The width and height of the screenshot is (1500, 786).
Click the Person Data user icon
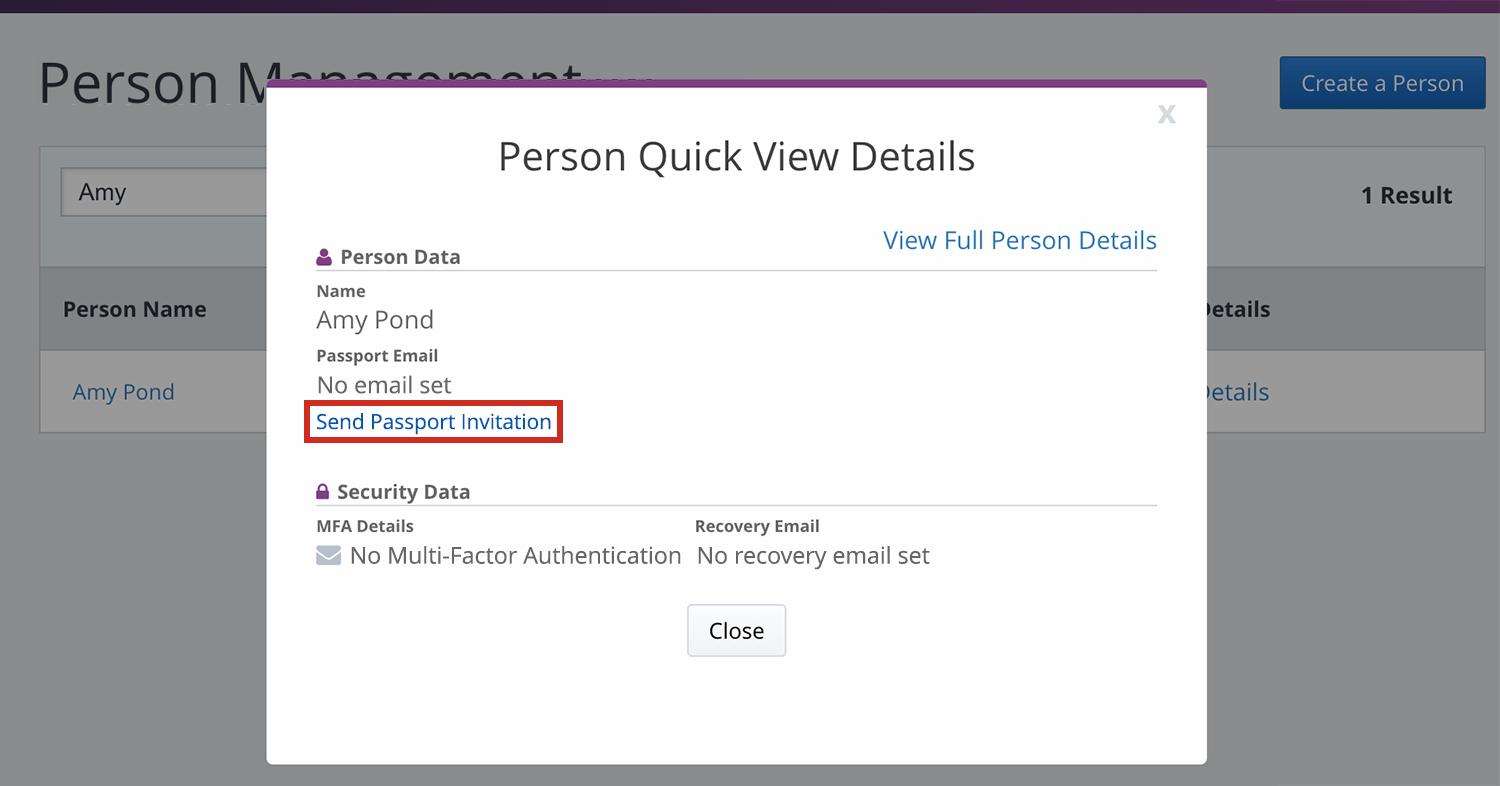coord(324,257)
